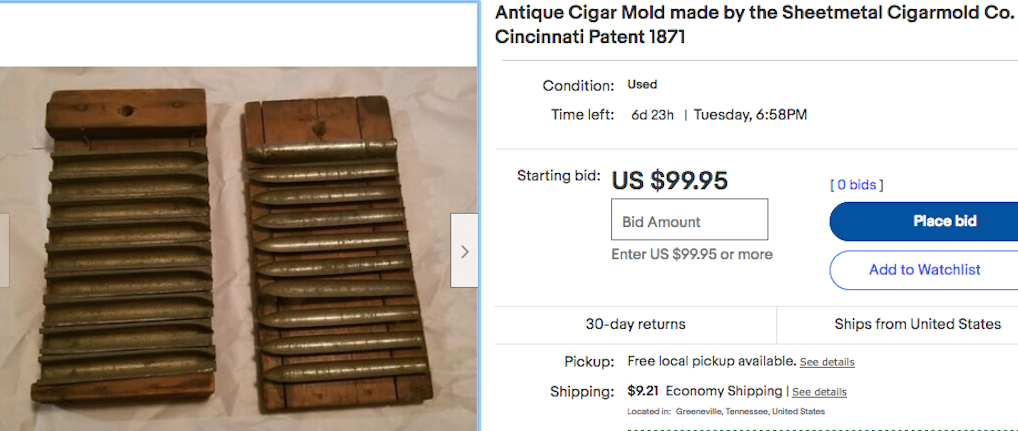Add this item to the Watchlist
1018x431 pixels.
tap(923, 270)
